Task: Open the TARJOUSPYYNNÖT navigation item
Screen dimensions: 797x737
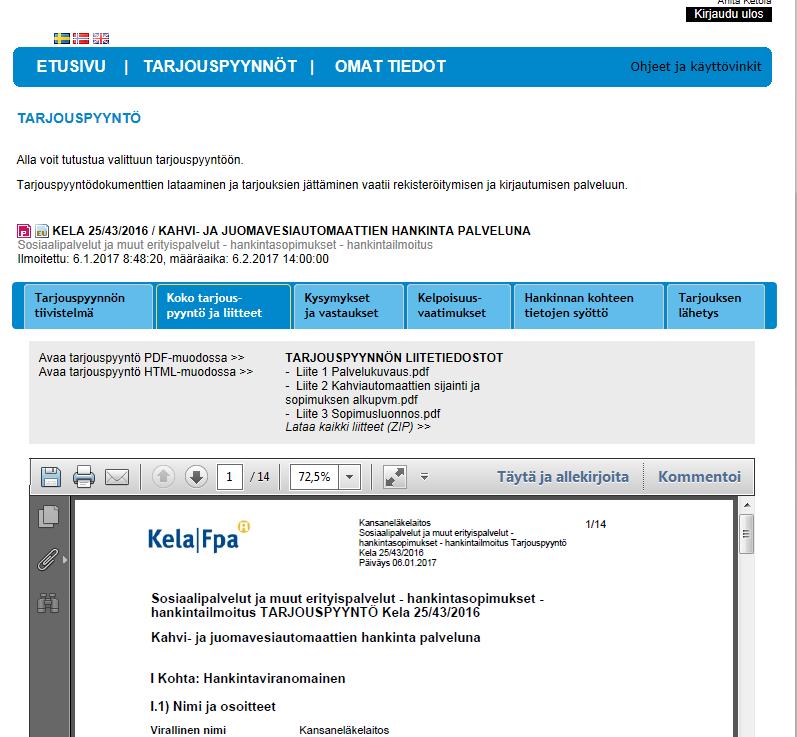Action: (220, 67)
